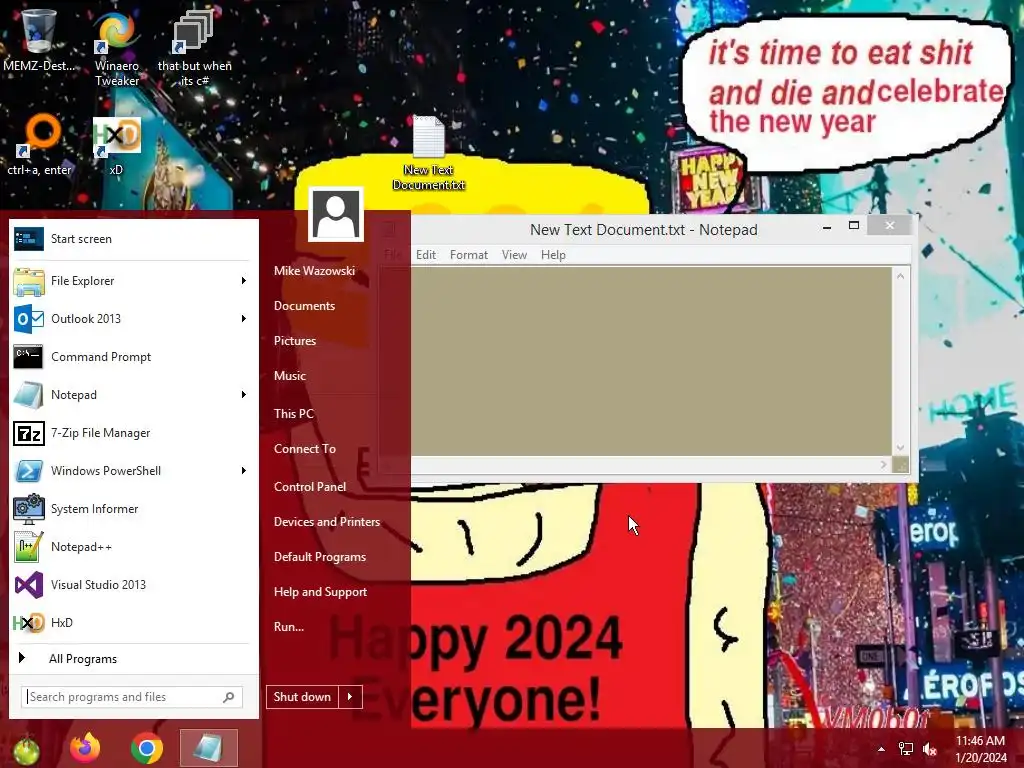The height and width of the screenshot is (768, 1024).
Task: Open Documents from the Start menu
Action: pos(304,306)
